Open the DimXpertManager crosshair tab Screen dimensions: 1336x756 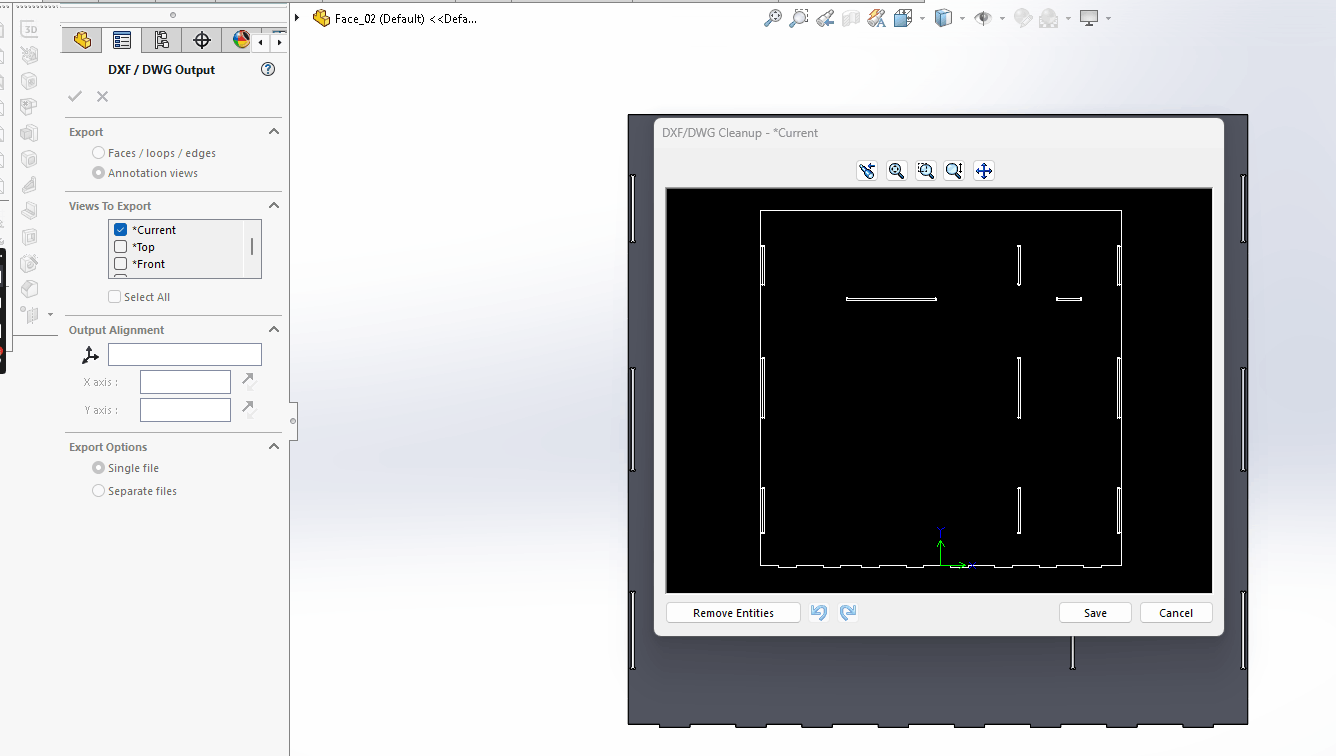pyautogui.click(x=201, y=40)
